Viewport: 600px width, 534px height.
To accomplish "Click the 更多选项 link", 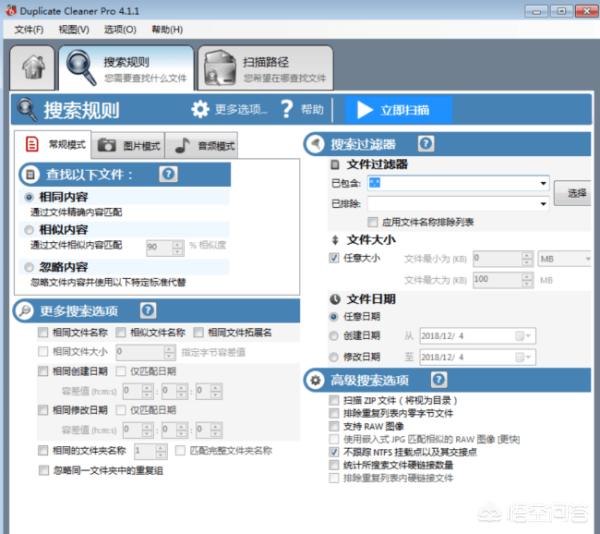I will [x=241, y=109].
